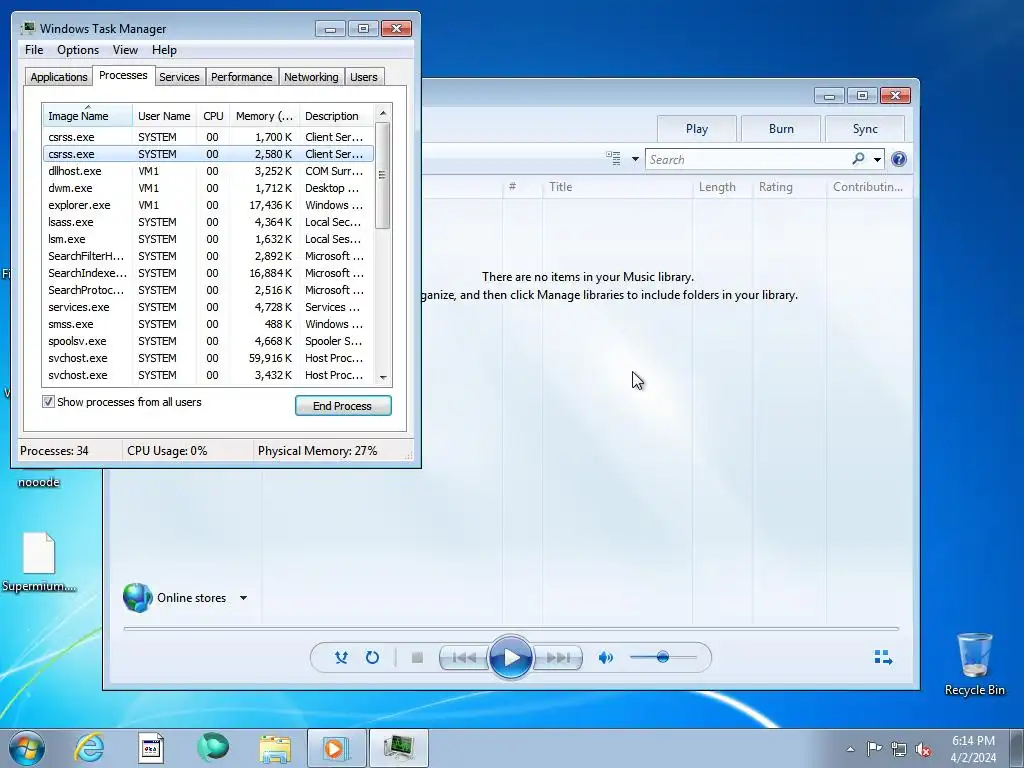Open the Action Center flag icon
The image size is (1024, 768).
point(874,749)
